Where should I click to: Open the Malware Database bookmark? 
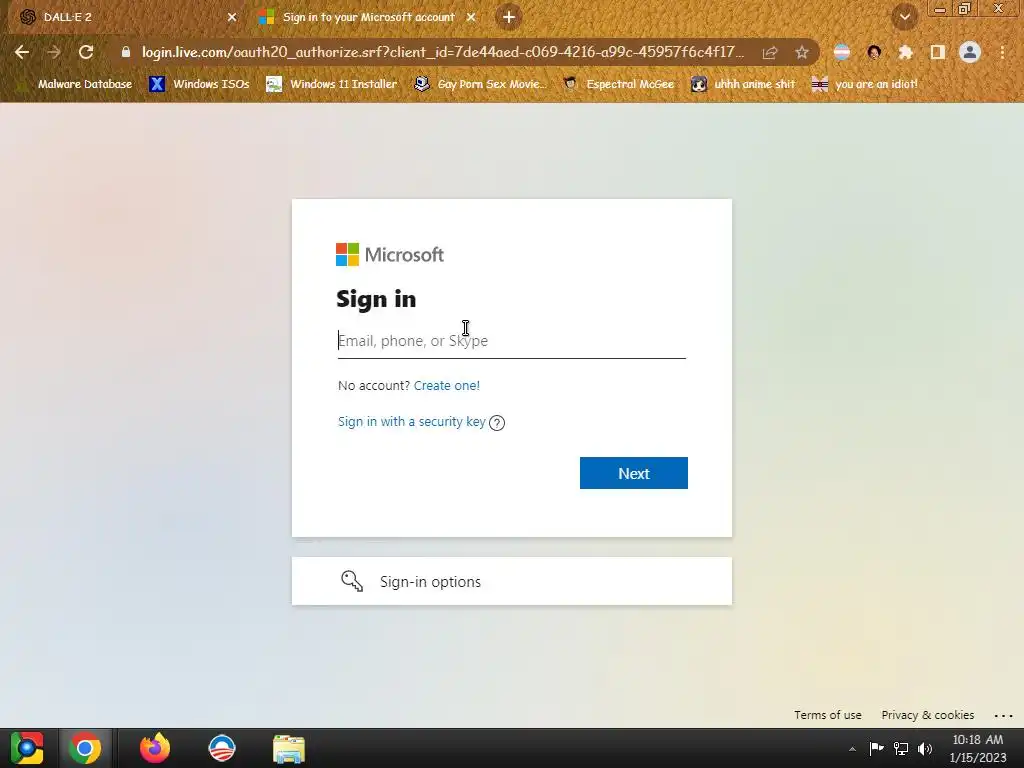coord(76,84)
